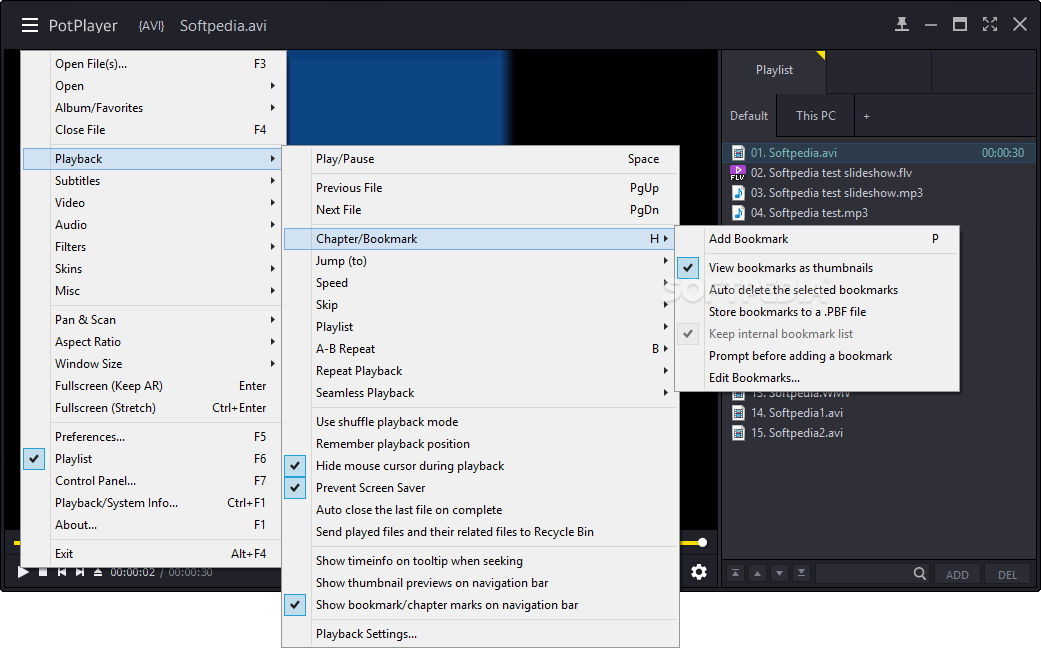Click the ADD button in playlist panel
The image size is (1041, 648).
[x=957, y=574]
